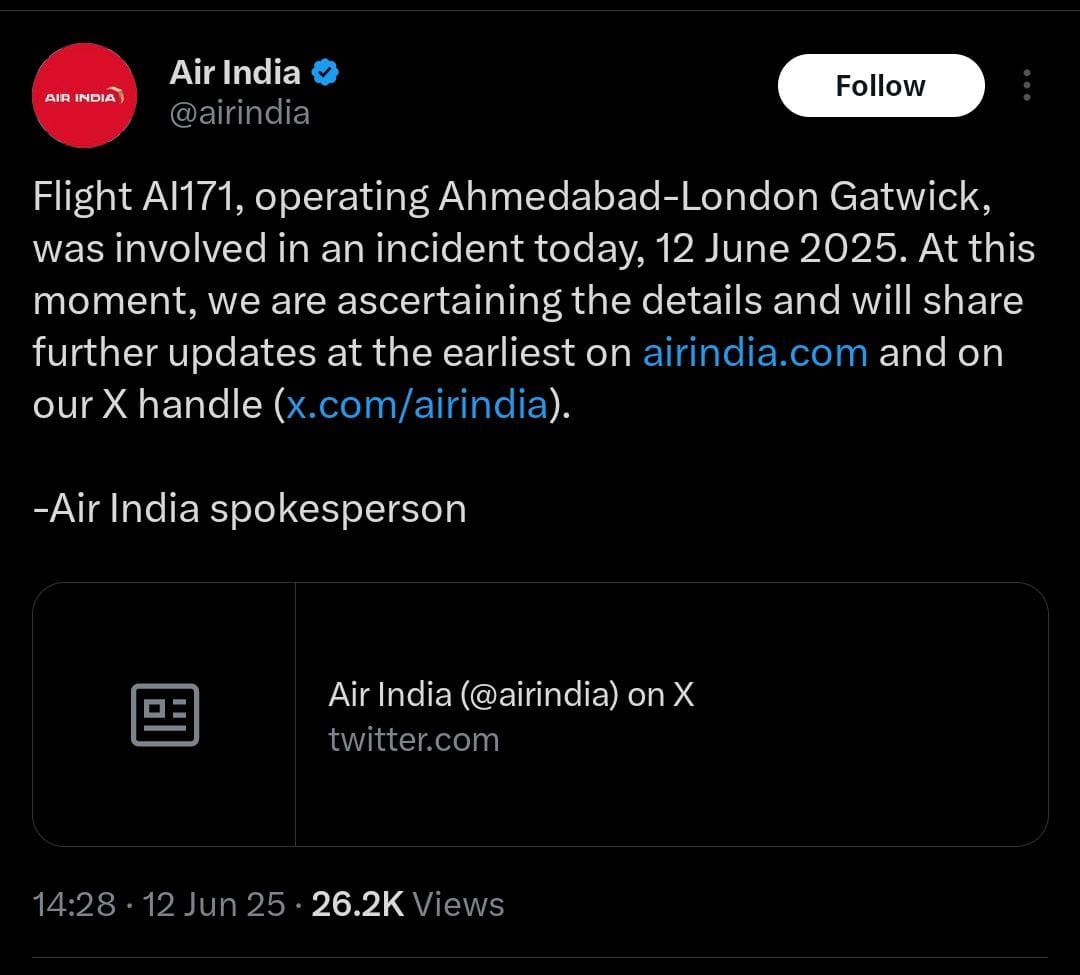Viewport: 1080px width, 975px height.
Task: Click the left thumbnail pane of link card
Action: point(164,715)
